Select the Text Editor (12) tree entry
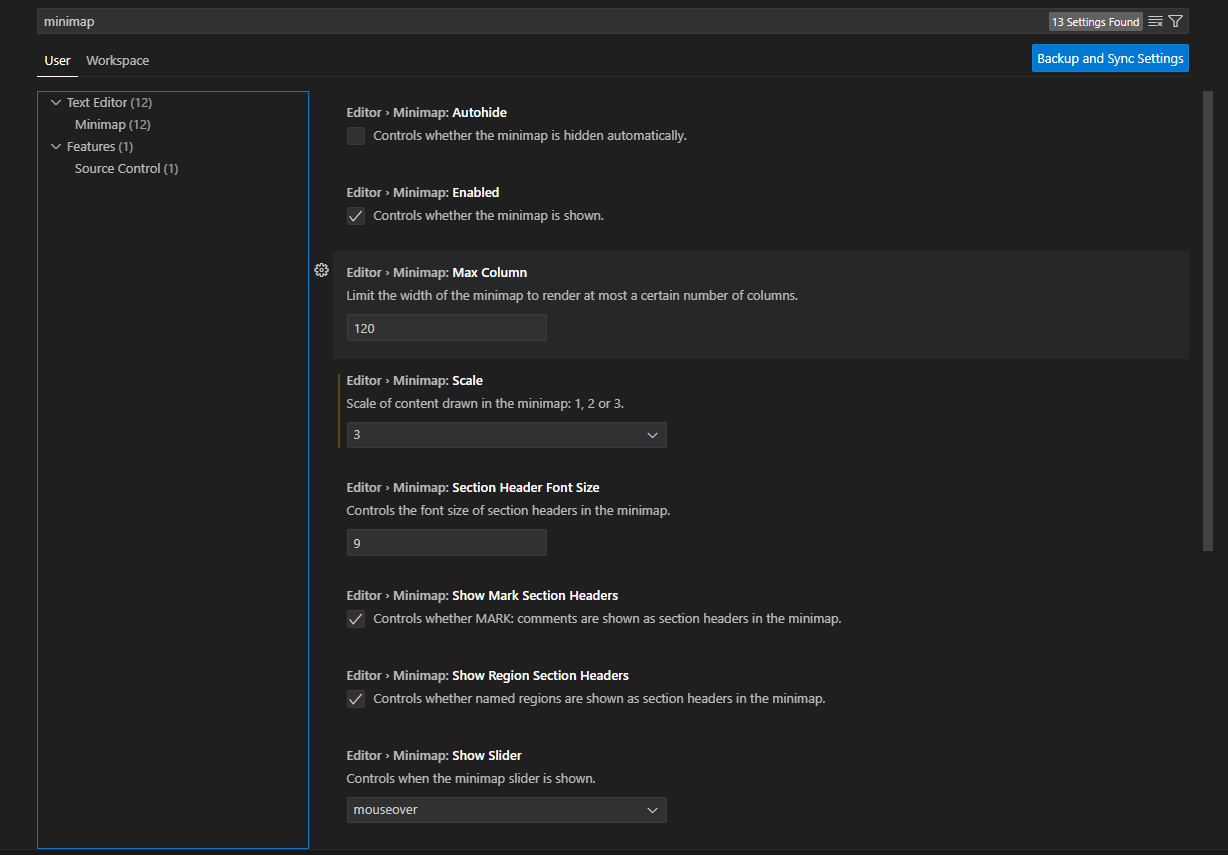1228x855 pixels. [x=109, y=102]
